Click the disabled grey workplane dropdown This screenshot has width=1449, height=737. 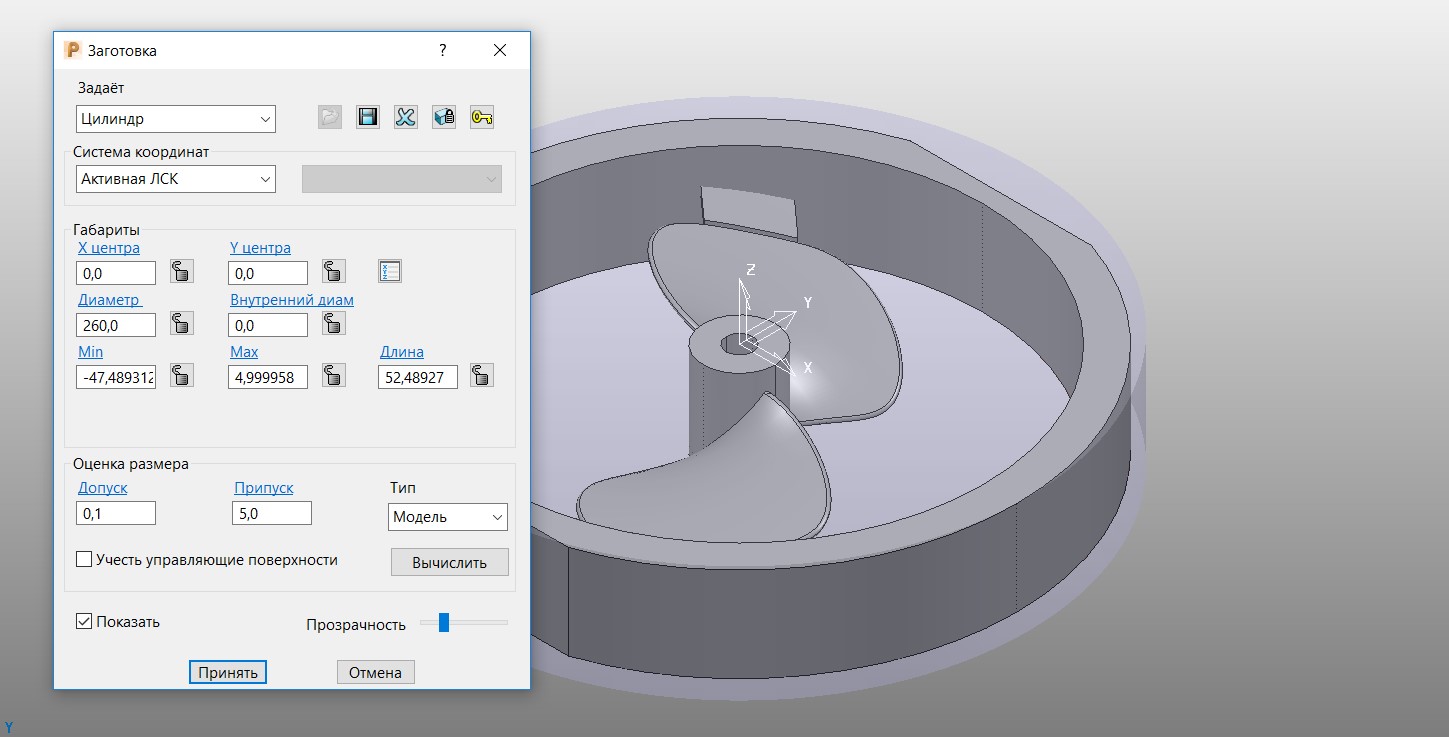(402, 179)
